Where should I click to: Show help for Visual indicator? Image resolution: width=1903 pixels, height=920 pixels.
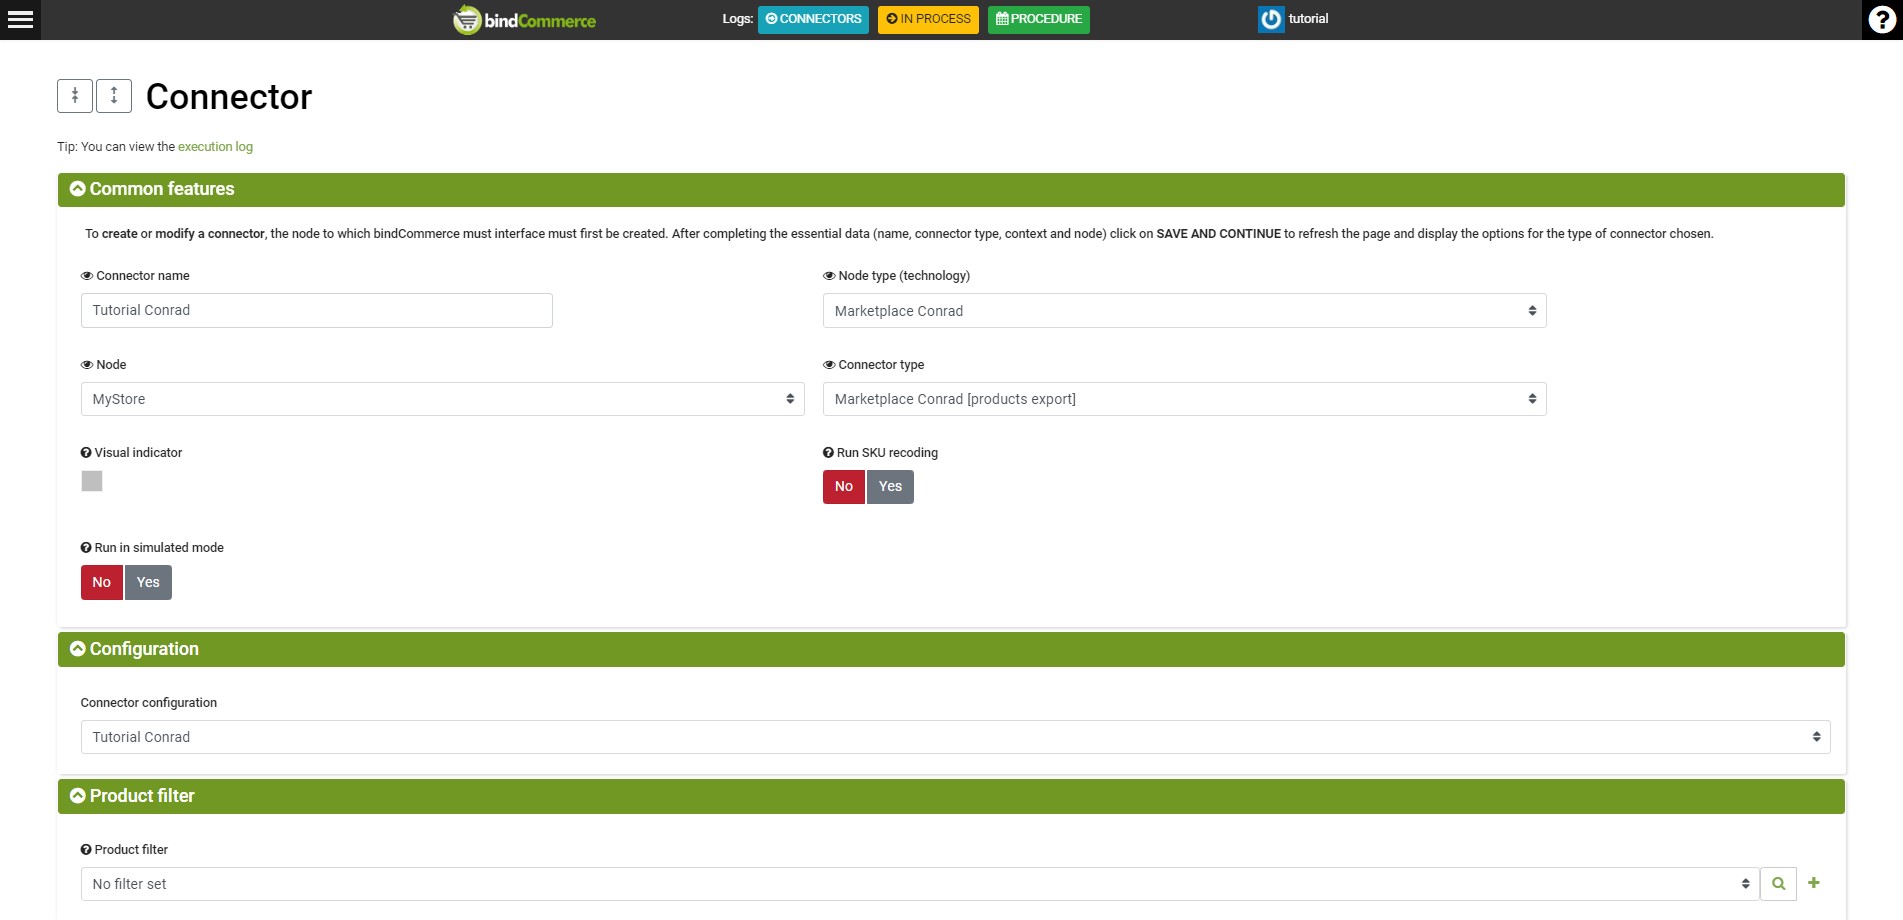pyautogui.click(x=86, y=453)
